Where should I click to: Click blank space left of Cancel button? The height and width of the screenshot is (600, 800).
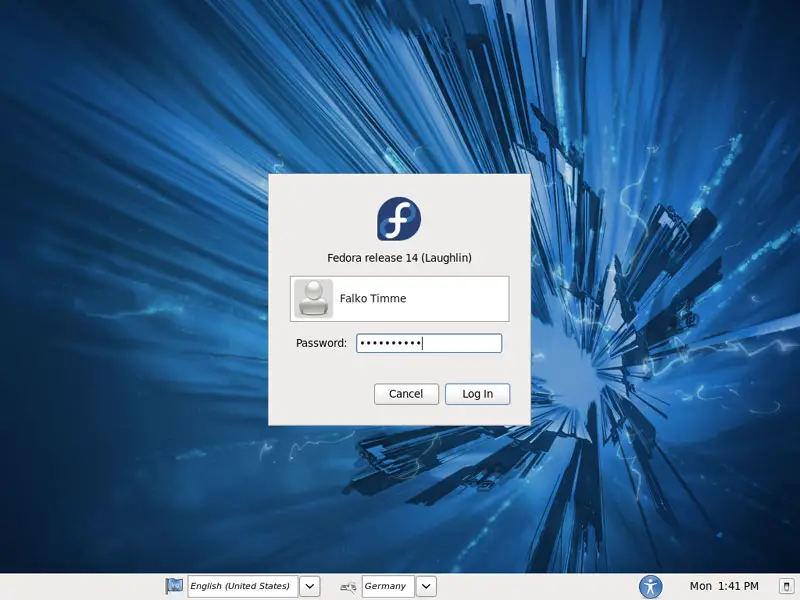pos(320,394)
